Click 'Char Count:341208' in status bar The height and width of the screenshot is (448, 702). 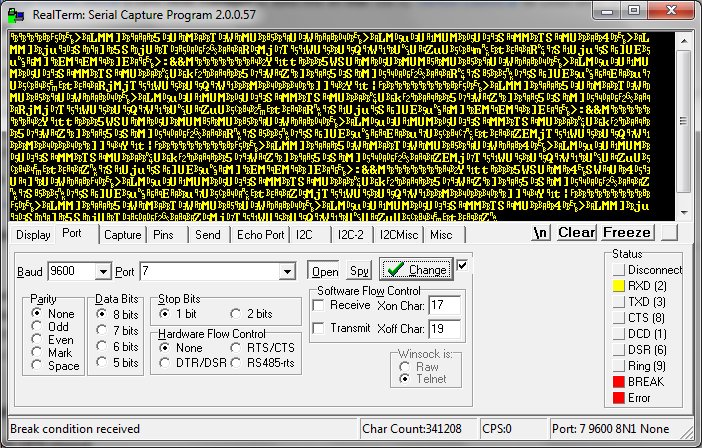tap(412, 429)
